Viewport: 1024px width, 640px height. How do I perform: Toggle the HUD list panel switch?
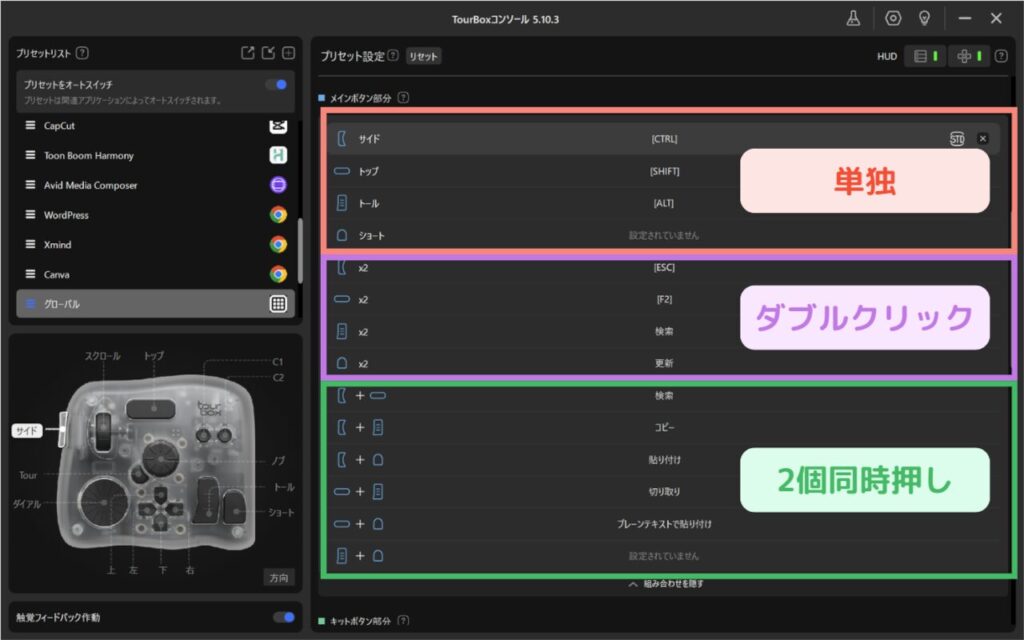click(x=926, y=56)
